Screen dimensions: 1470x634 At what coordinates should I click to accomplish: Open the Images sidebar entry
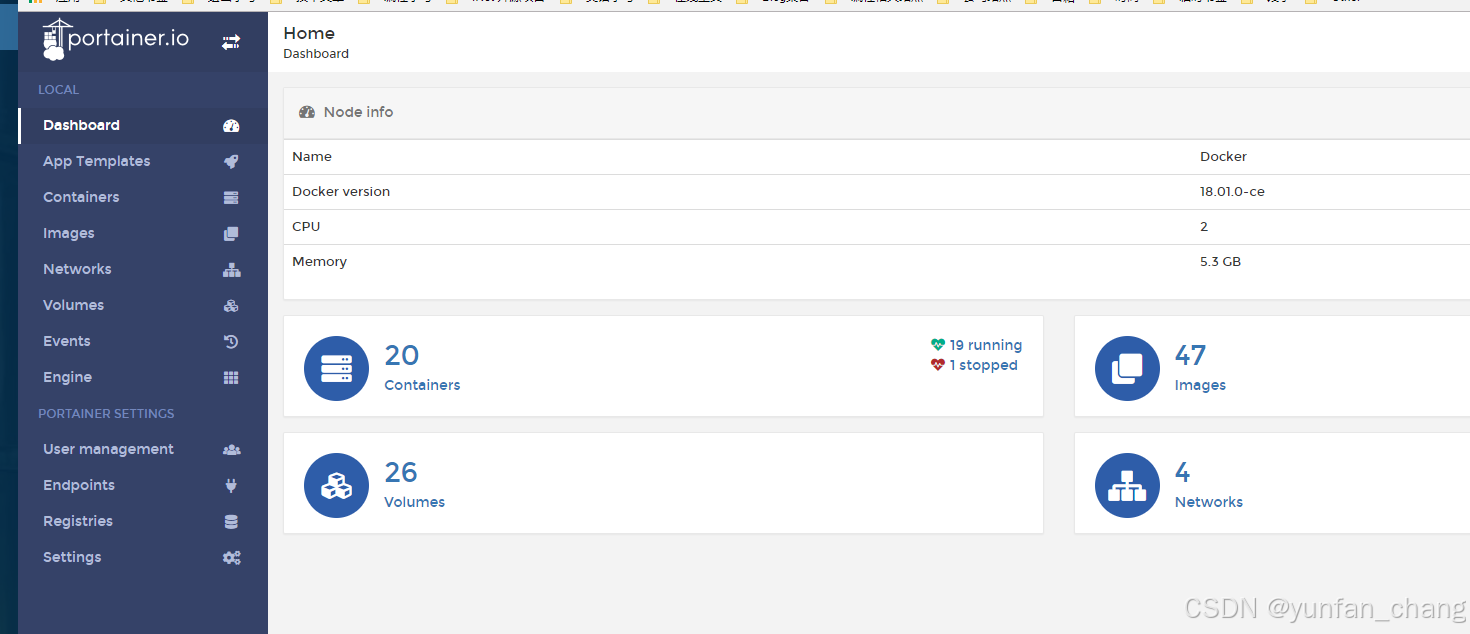[143, 233]
